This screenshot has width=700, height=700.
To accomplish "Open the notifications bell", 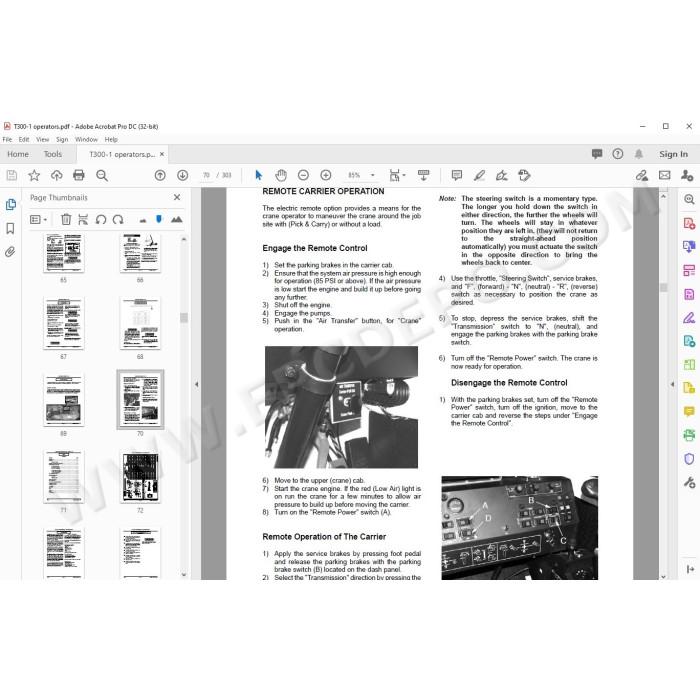I will click(x=639, y=154).
